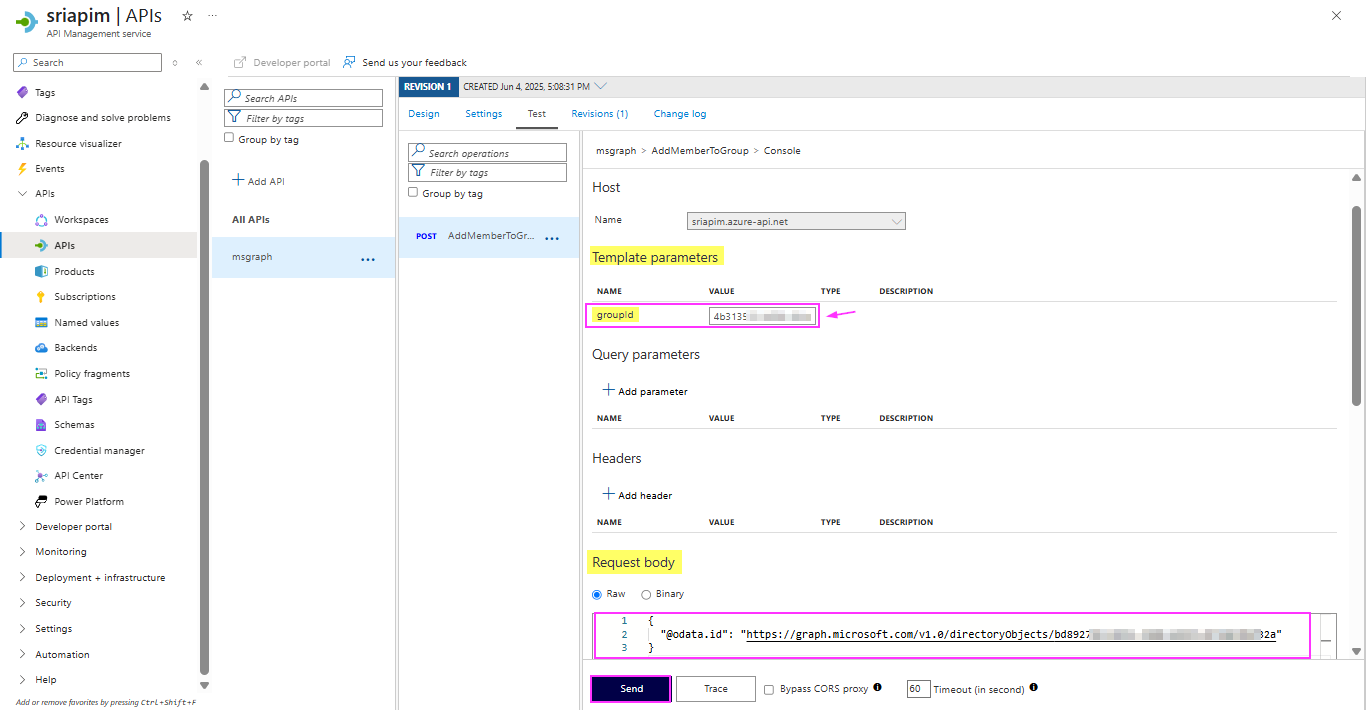Check Bypass CORS proxy checkbox

(769, 689)
